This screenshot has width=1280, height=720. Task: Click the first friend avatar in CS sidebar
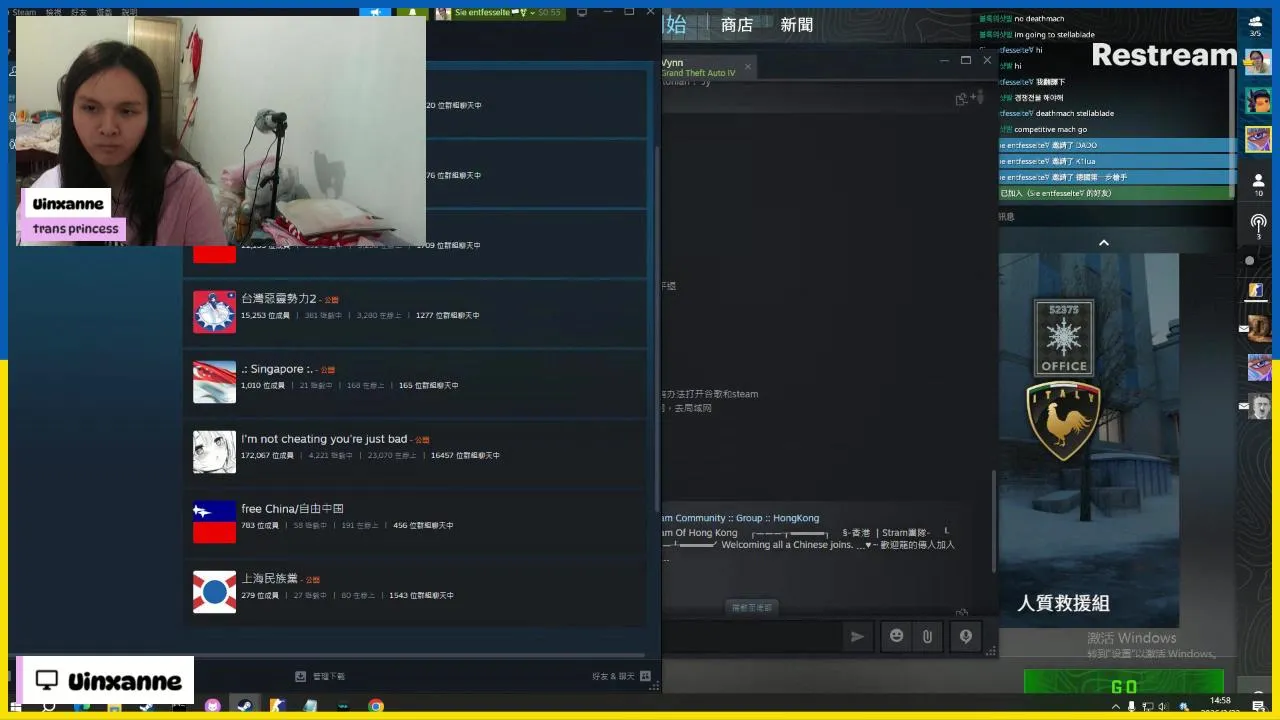pos(1258,62)
